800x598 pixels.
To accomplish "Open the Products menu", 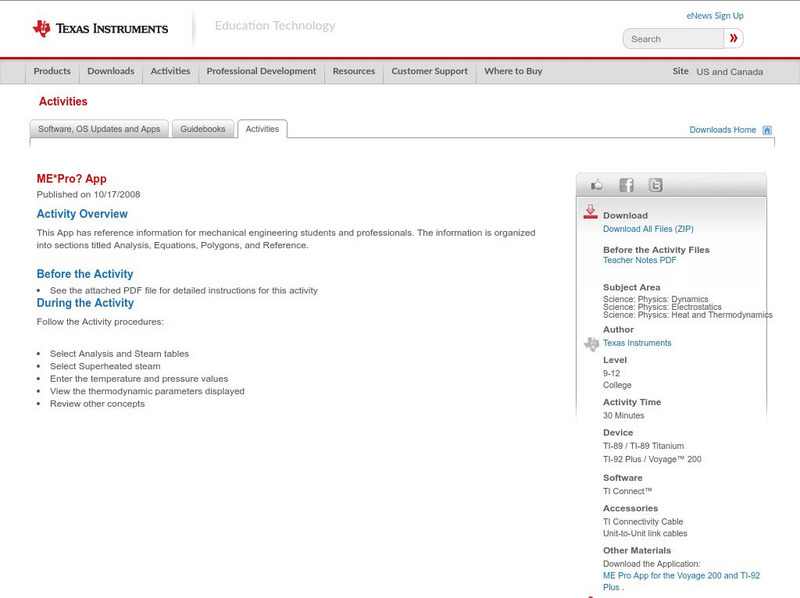I will (x=52, y=72).
